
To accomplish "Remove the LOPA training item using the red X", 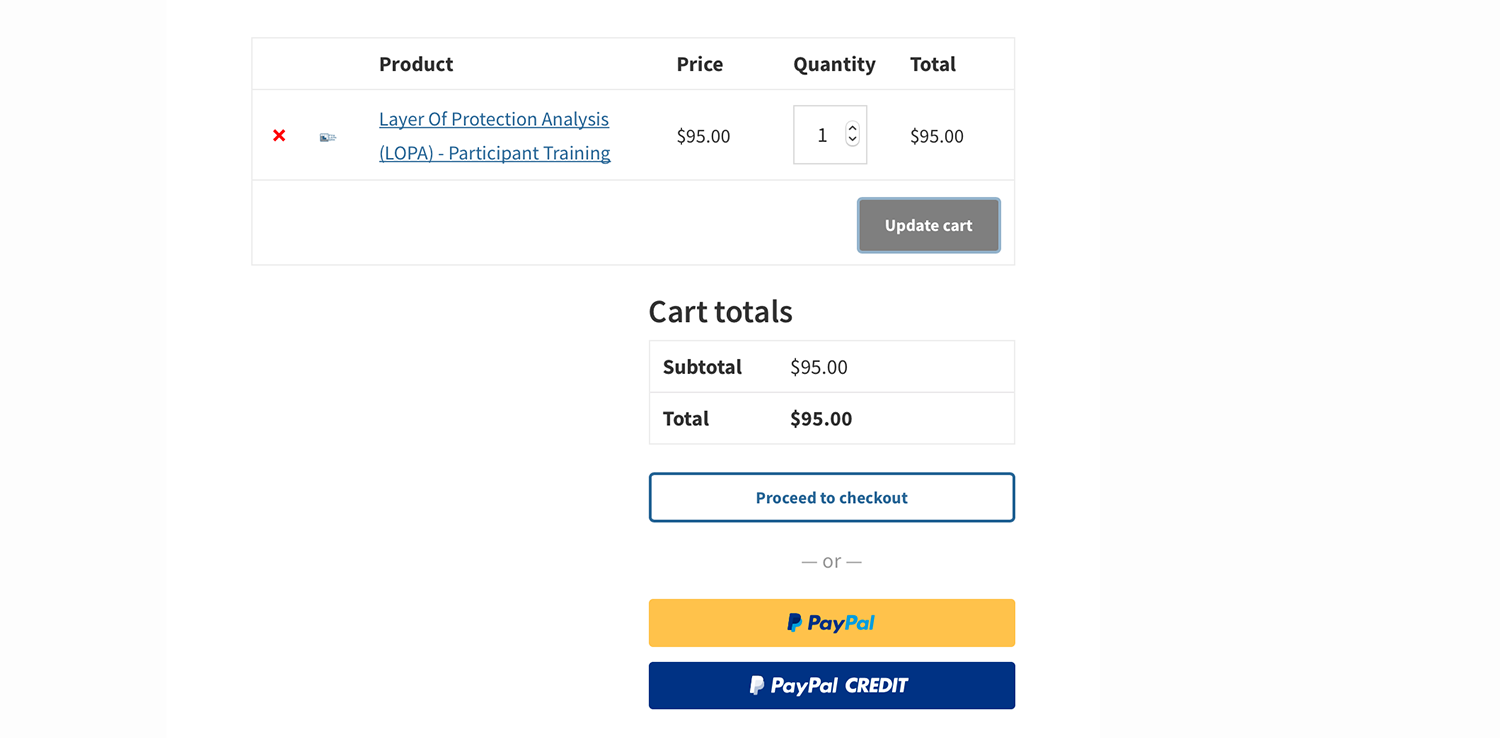I will 279,135.
